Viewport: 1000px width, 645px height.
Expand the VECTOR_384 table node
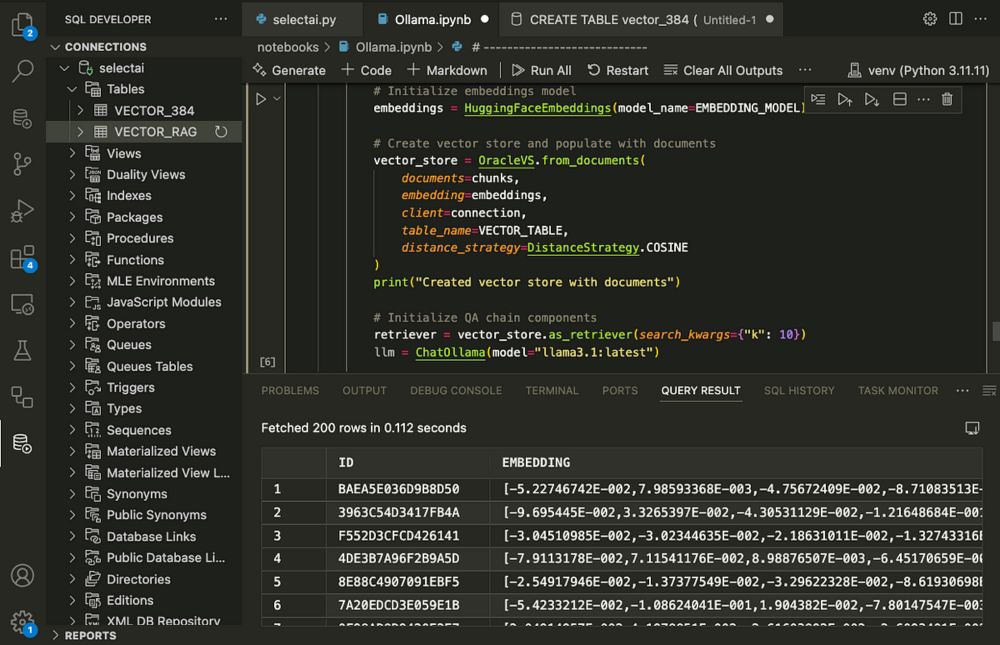click(80, 110)
